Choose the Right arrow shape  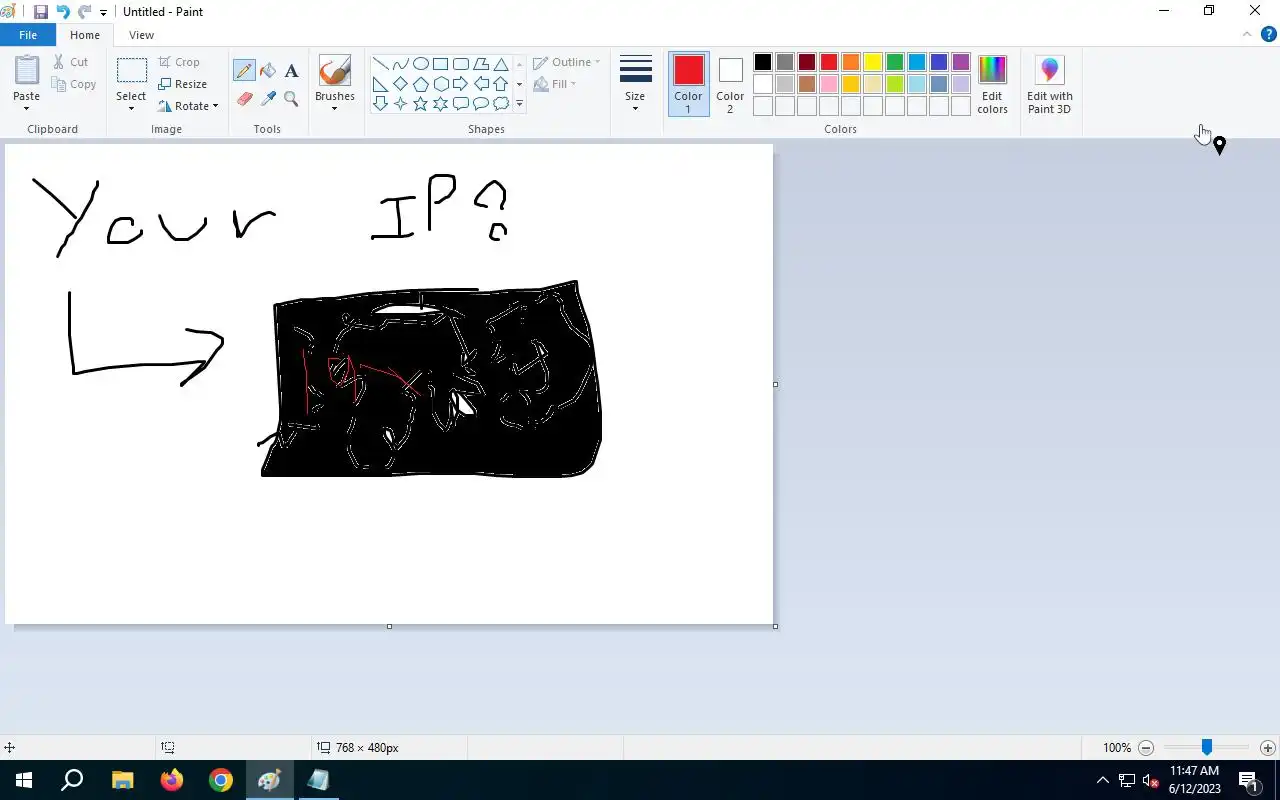(x=460, y=84)
